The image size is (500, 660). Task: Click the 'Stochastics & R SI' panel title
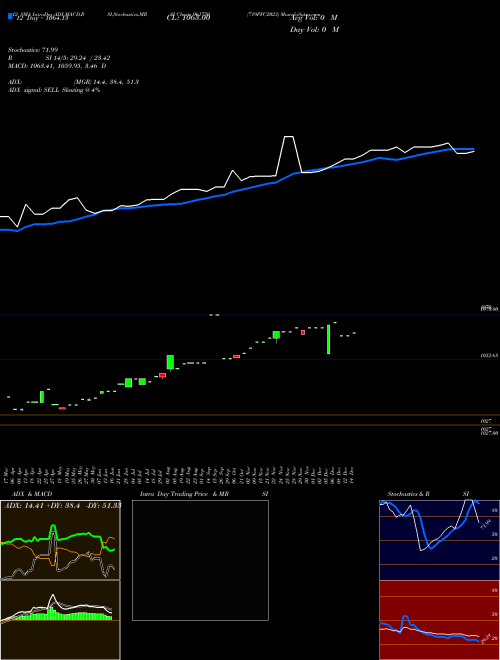click(428, 494)
